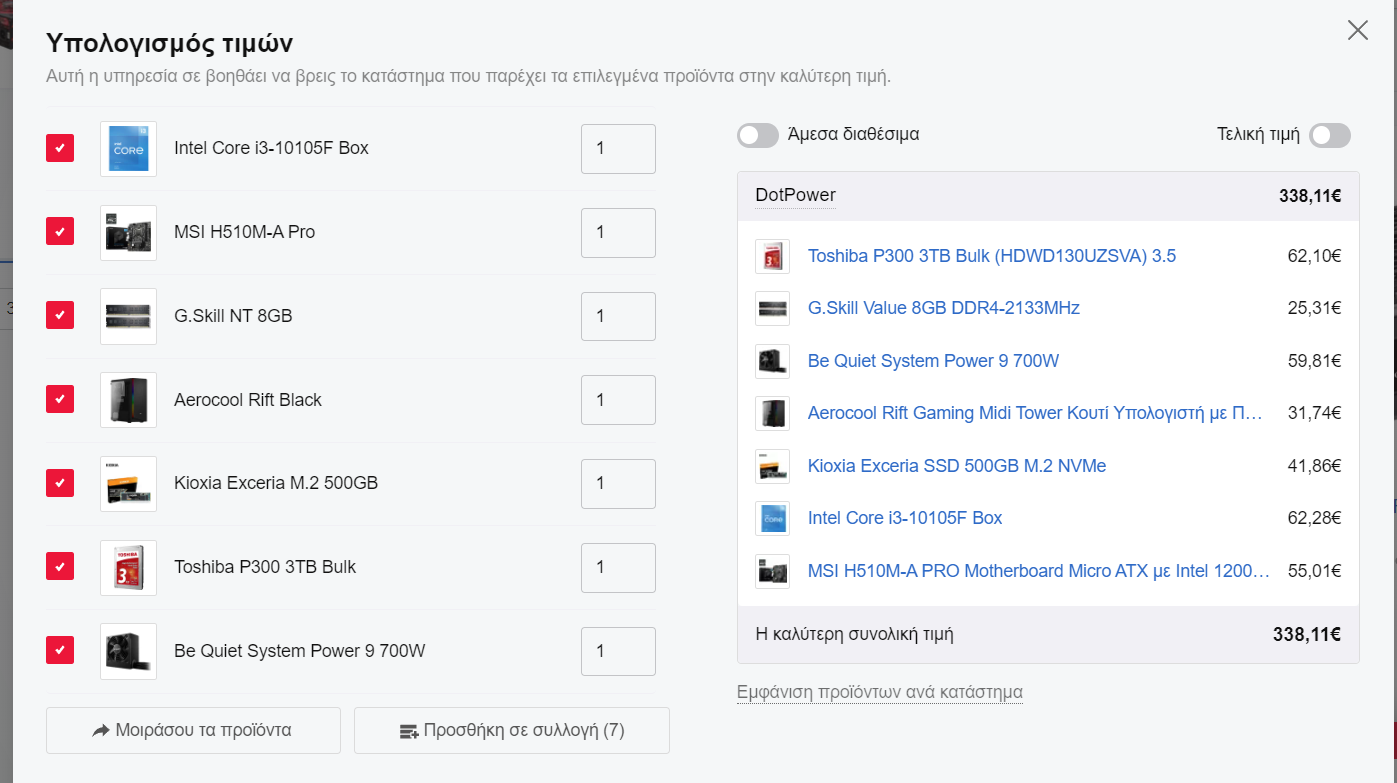Select the Be Quiet System Power 9 700W name in left list
The image size is (1397, 783).
300,651
